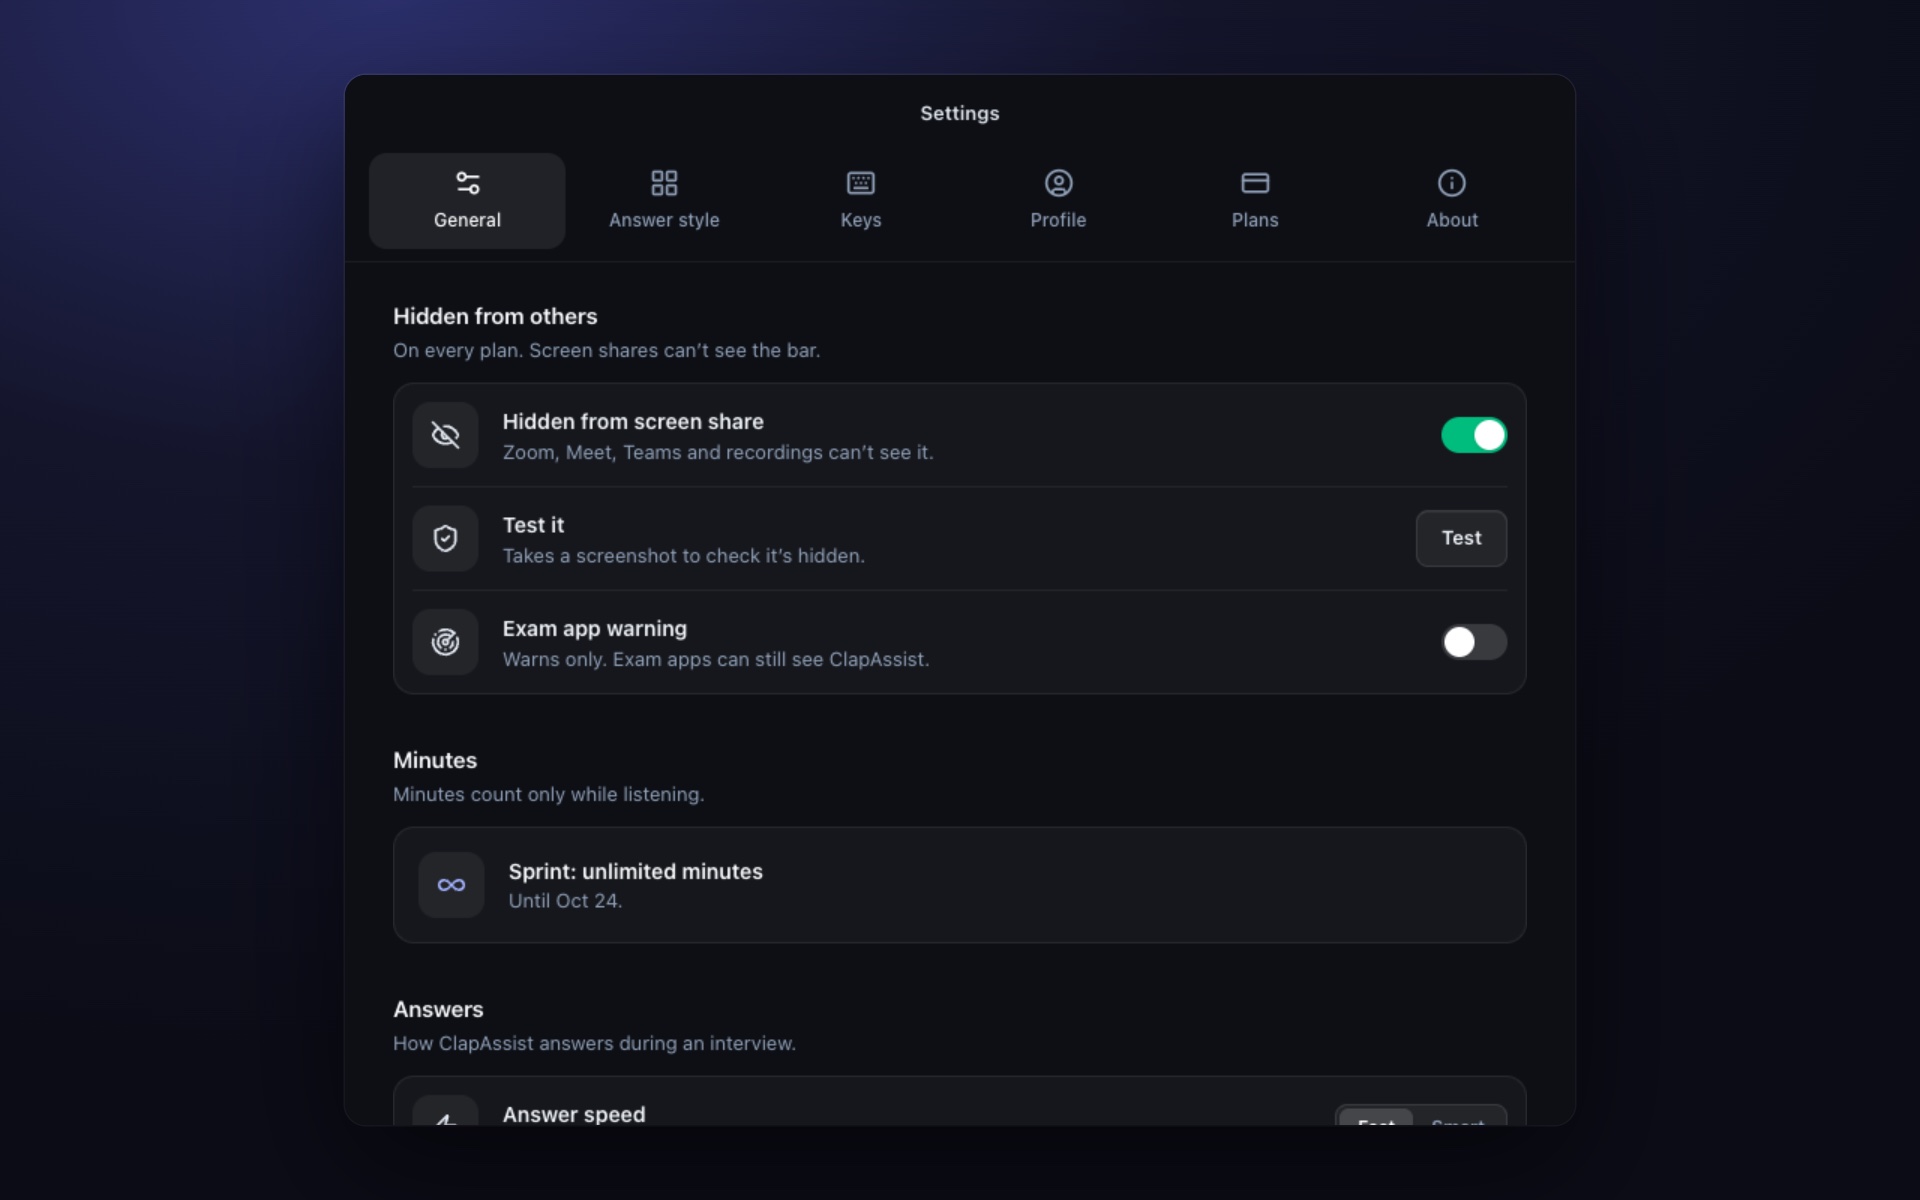Open the Plans tab
The width and height of the screenshot is (1920, 1200).
(x=1255, y=201)
